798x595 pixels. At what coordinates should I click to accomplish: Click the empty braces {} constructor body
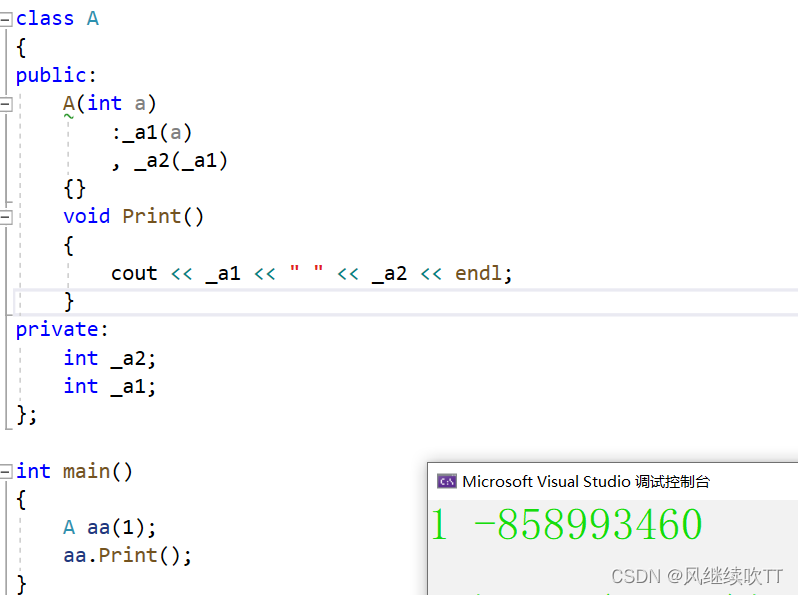click(74, 189)
